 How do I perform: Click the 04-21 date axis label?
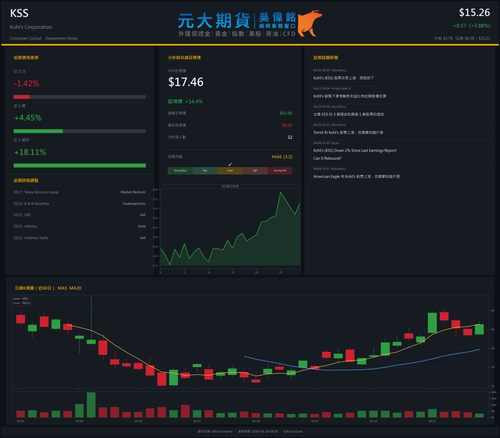click(432, 421)
